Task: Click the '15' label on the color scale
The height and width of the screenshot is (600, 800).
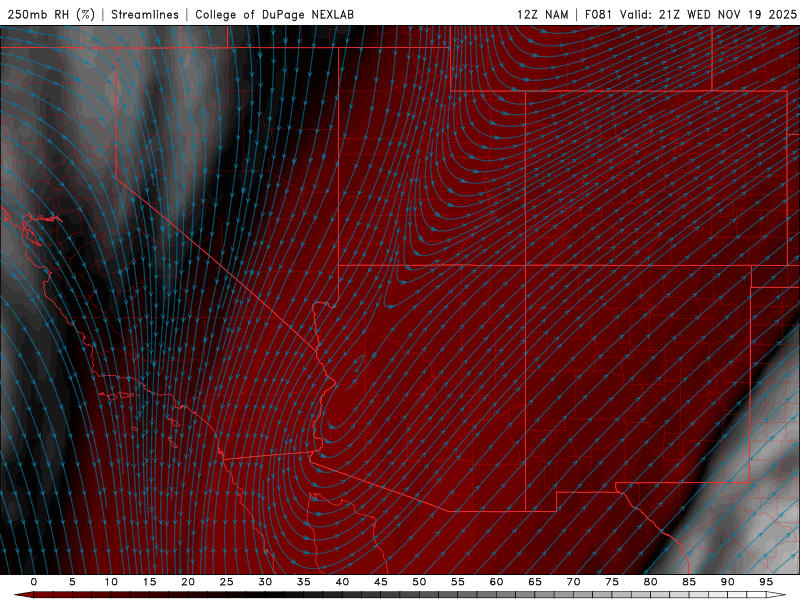Action: click(149, 582)
